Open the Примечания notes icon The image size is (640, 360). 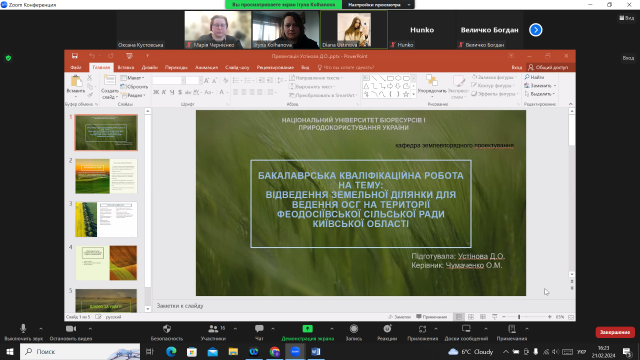(x=511, y=329)
